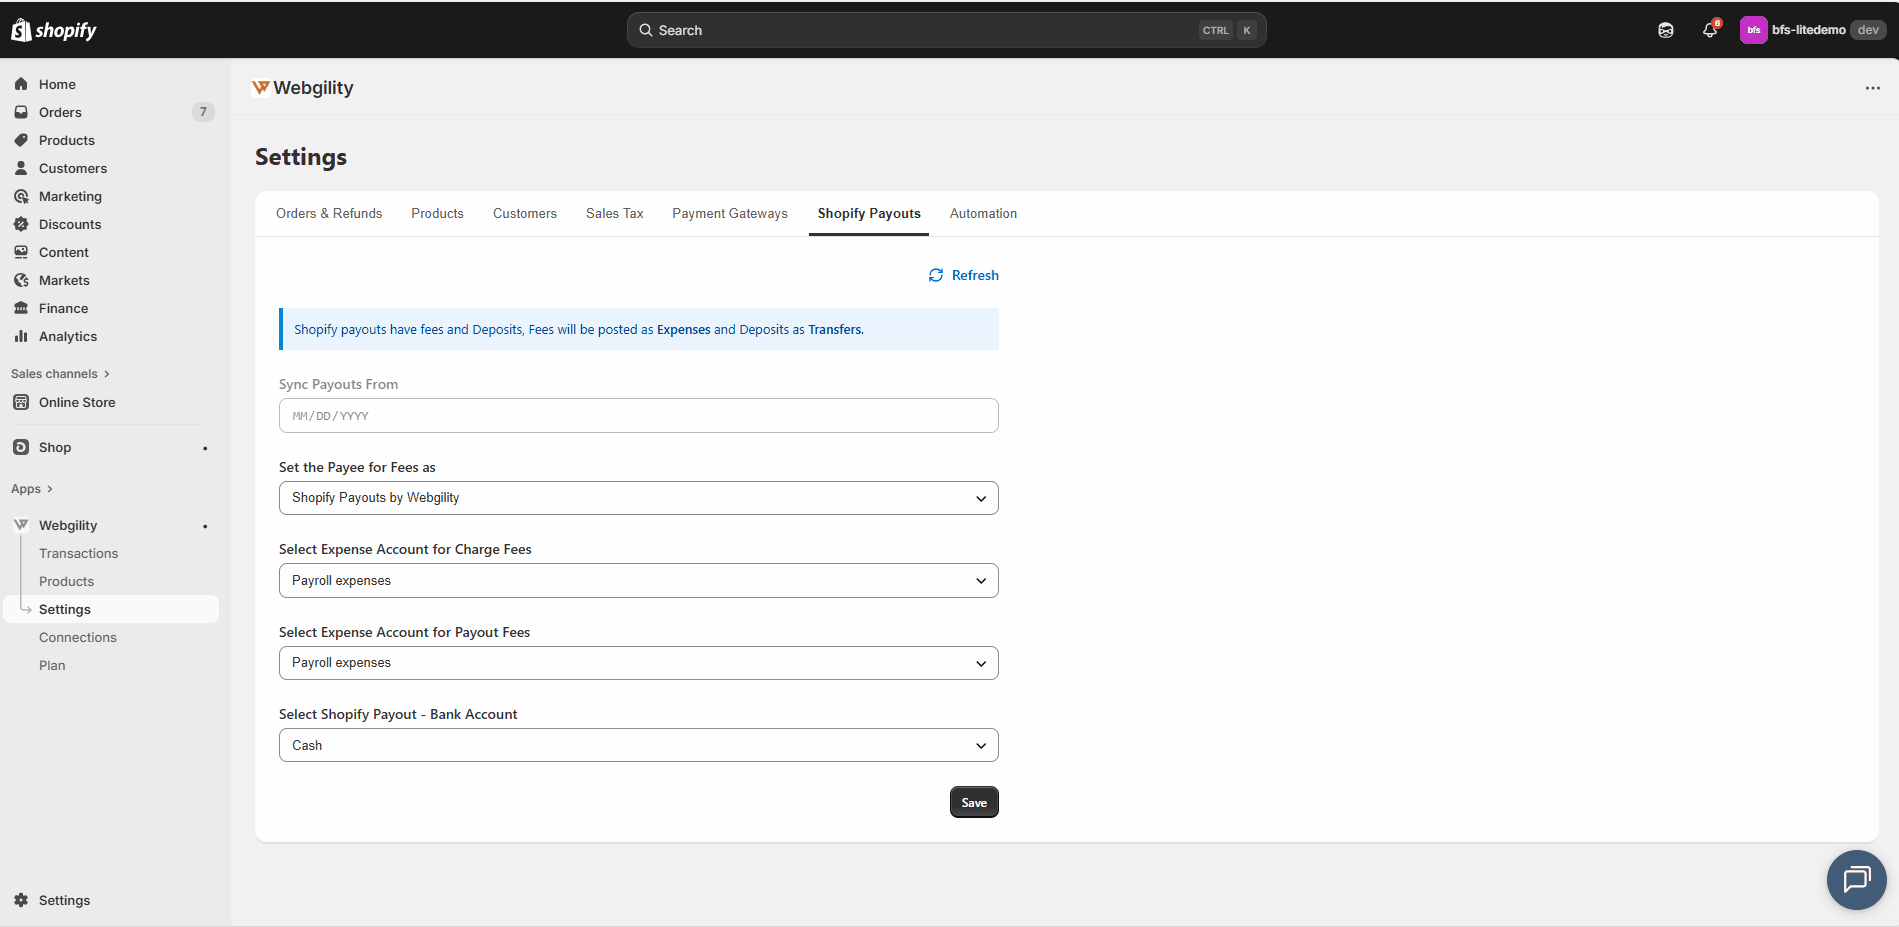Click the Refresh link
This screenshot has width=1899, height=927.
click(964, 275)
